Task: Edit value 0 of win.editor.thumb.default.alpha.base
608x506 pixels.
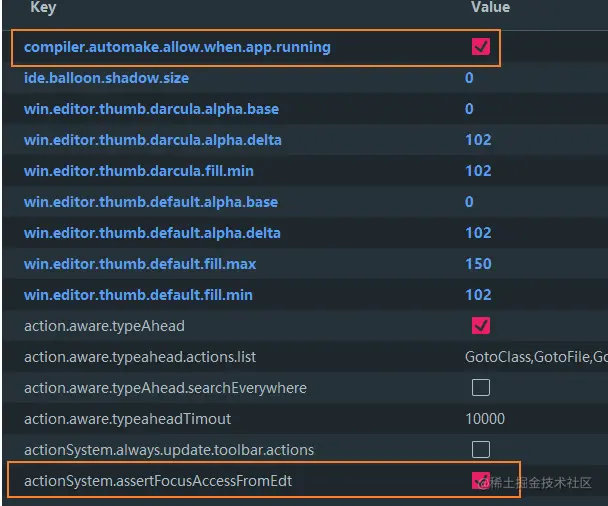Action: coord(469,202)
